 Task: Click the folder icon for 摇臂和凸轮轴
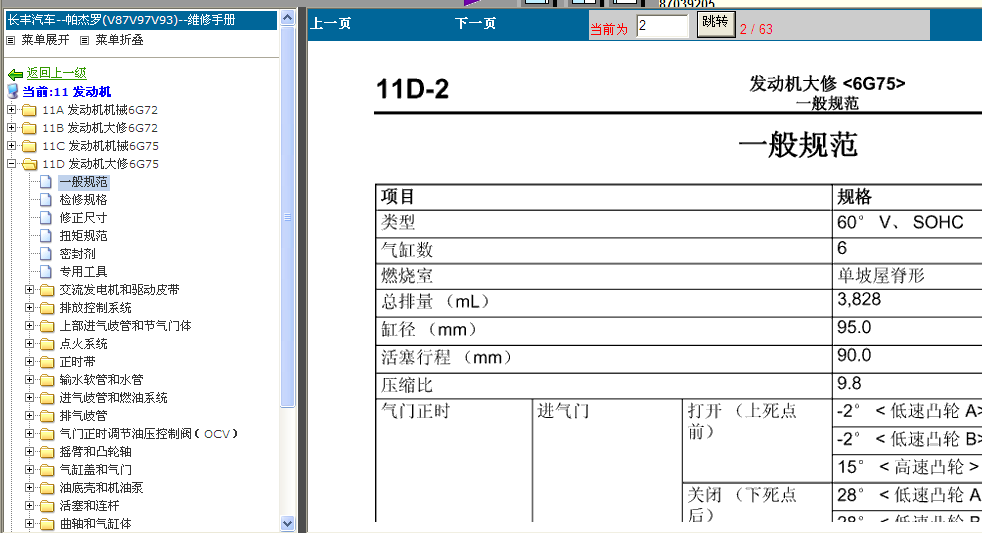[x=47, y=452]
